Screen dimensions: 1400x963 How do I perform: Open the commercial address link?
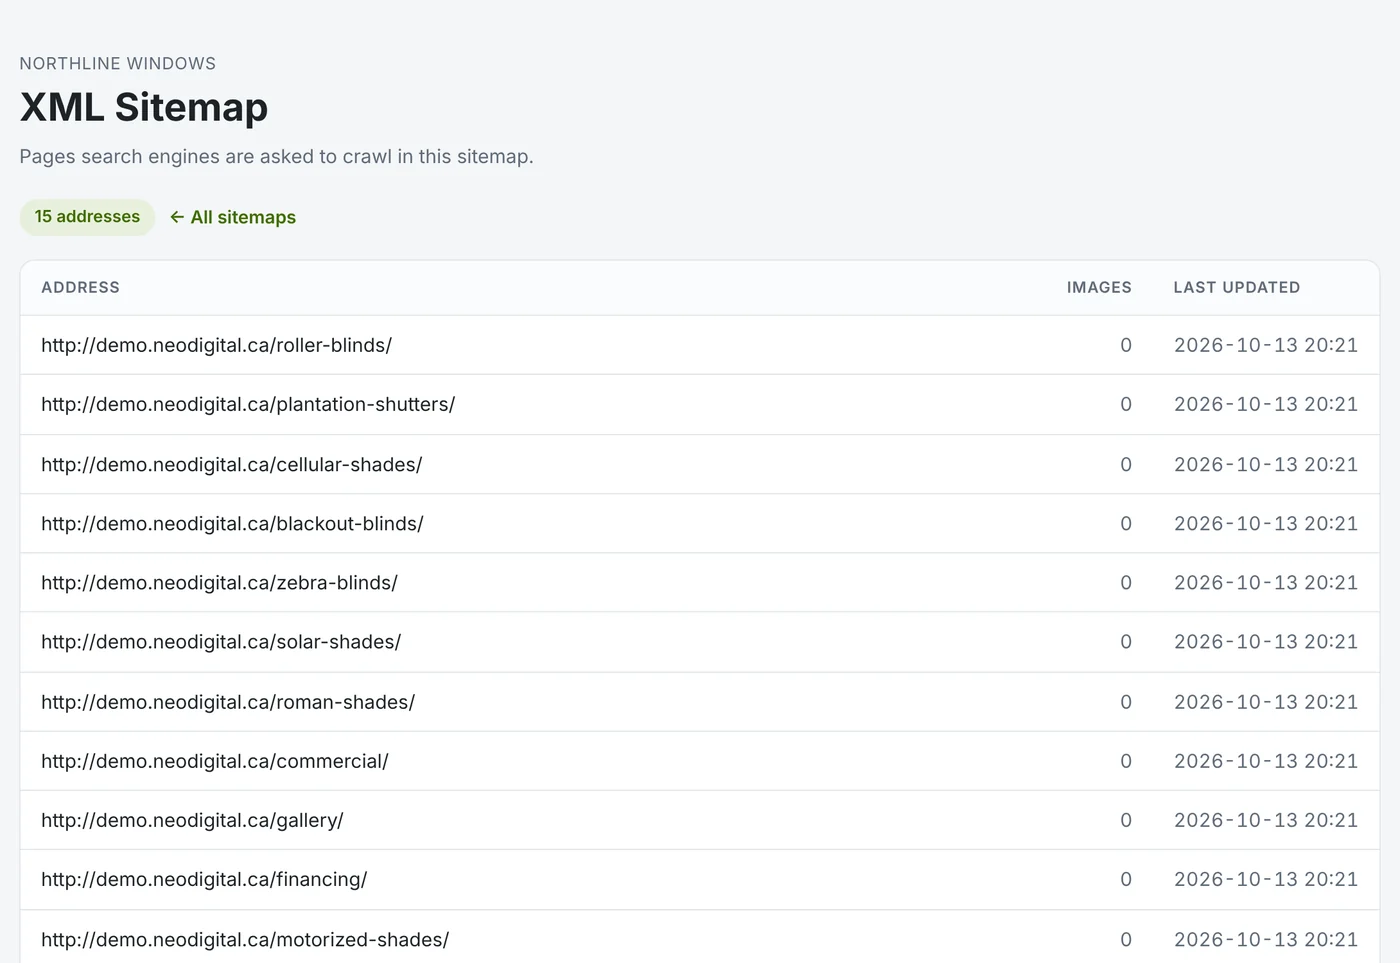[214, 761]
